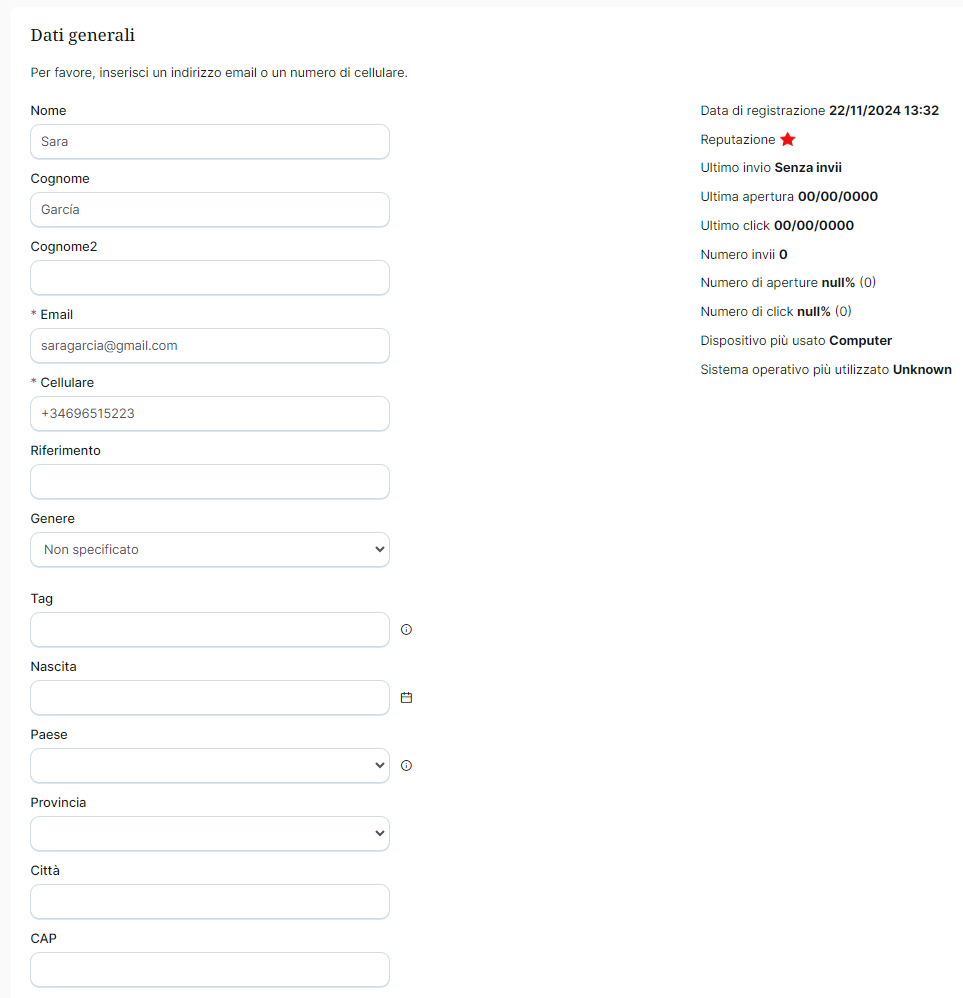Focus the Cognome field containing García
The height and width of the screenshot is (998, 963).
click(210, 210)
